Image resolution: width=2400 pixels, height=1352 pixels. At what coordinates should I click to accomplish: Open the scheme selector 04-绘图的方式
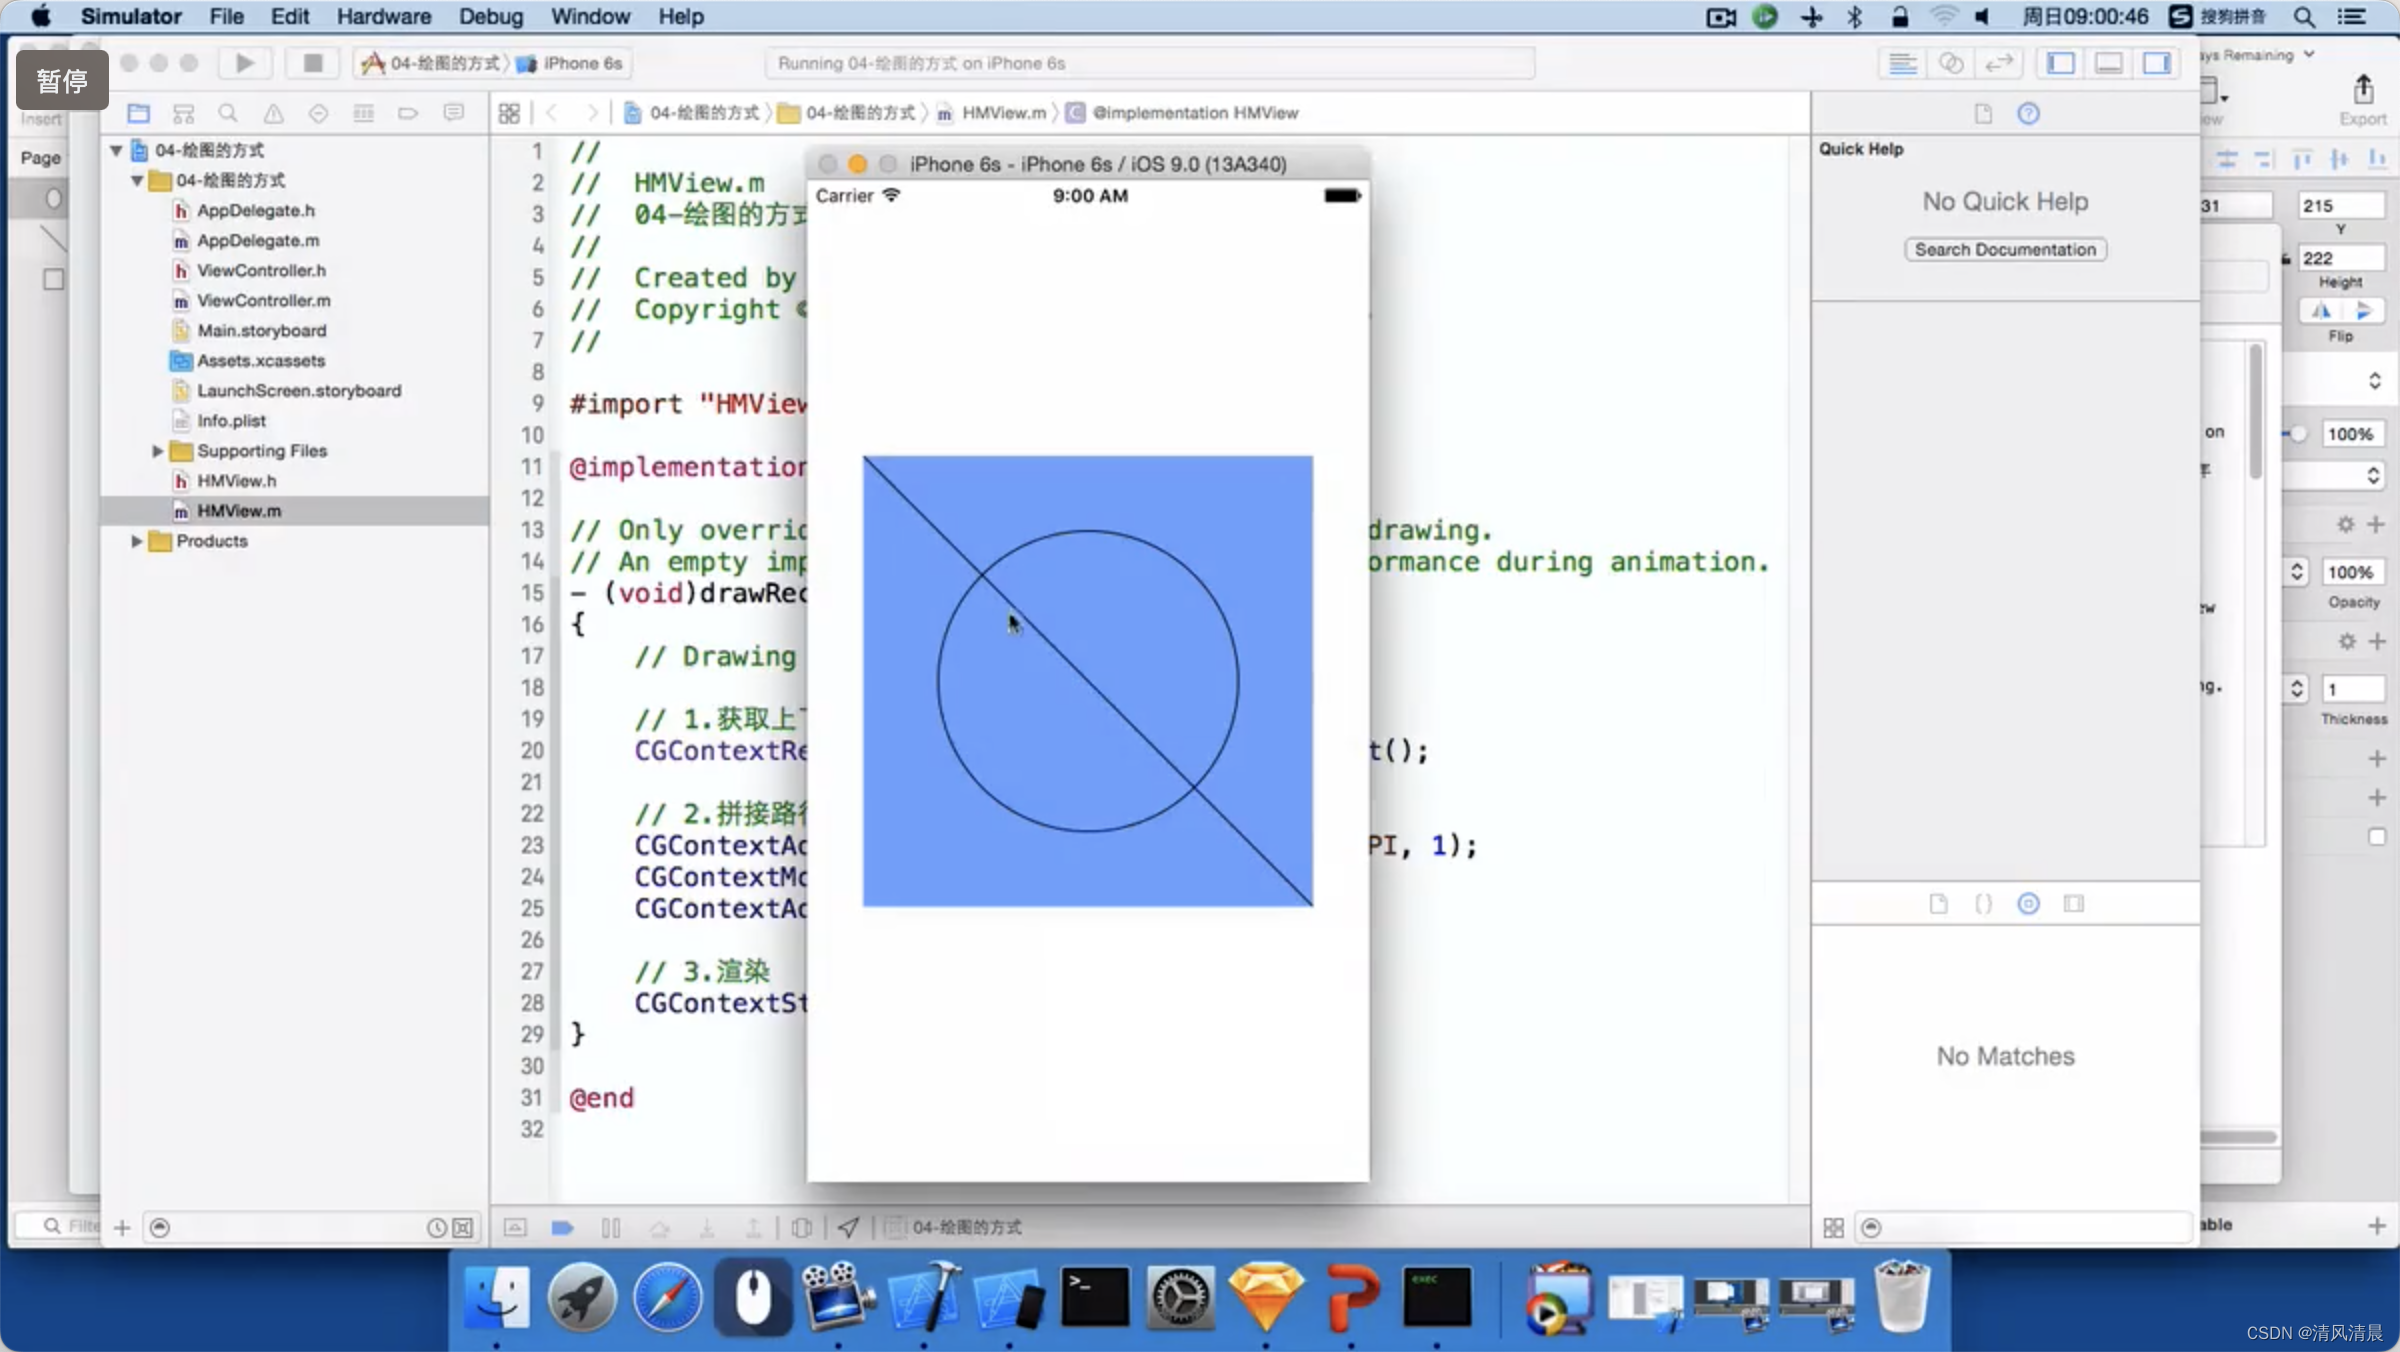pyautogui.click(x=431, y=63)
